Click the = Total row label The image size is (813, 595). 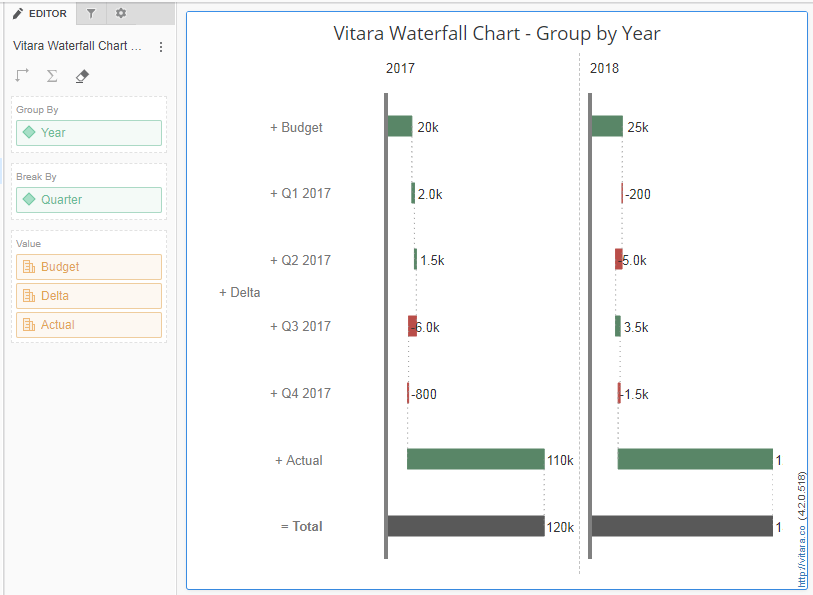pyautogui.click(x=301, y=526)
